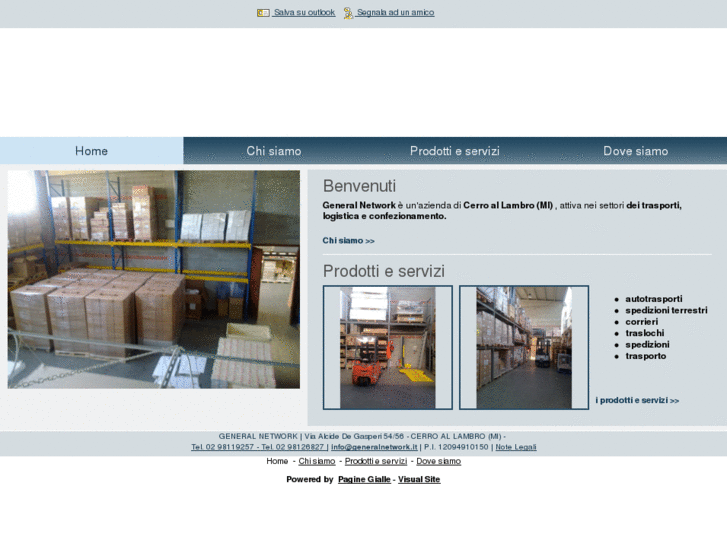Screen dimensions: 727x545
Task: Click the footer Prodotti e servizi link
Action: [376, 462]
